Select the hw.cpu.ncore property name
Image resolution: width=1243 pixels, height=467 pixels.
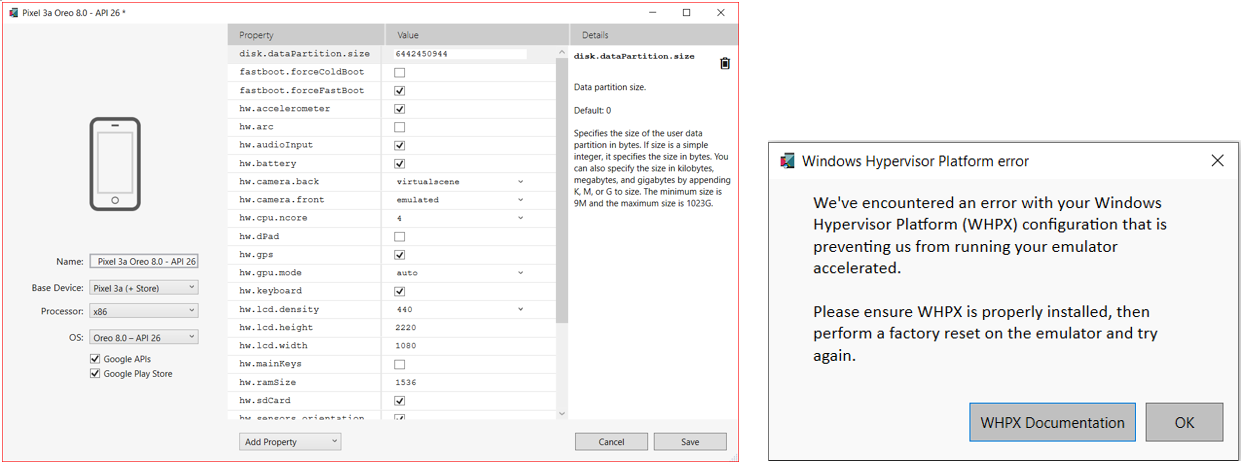click(x=273, y=218)
